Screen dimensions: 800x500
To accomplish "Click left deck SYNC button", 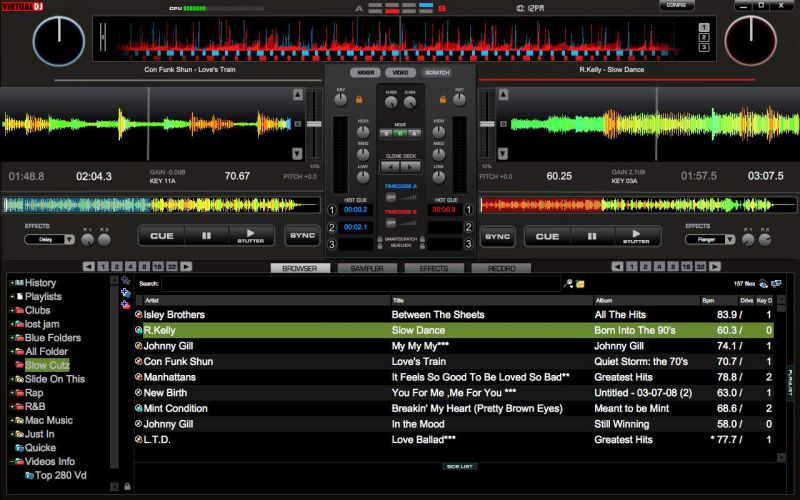I will coord(303,236).
